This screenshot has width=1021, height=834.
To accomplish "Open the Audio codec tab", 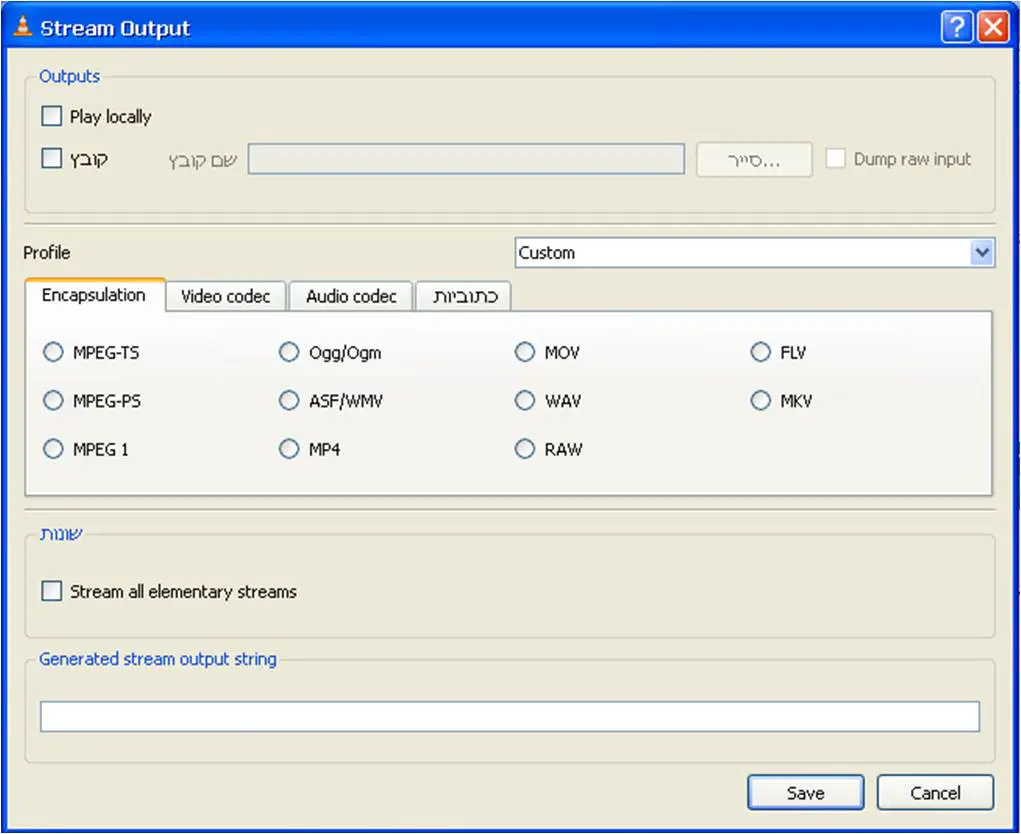I will (351, 297).
